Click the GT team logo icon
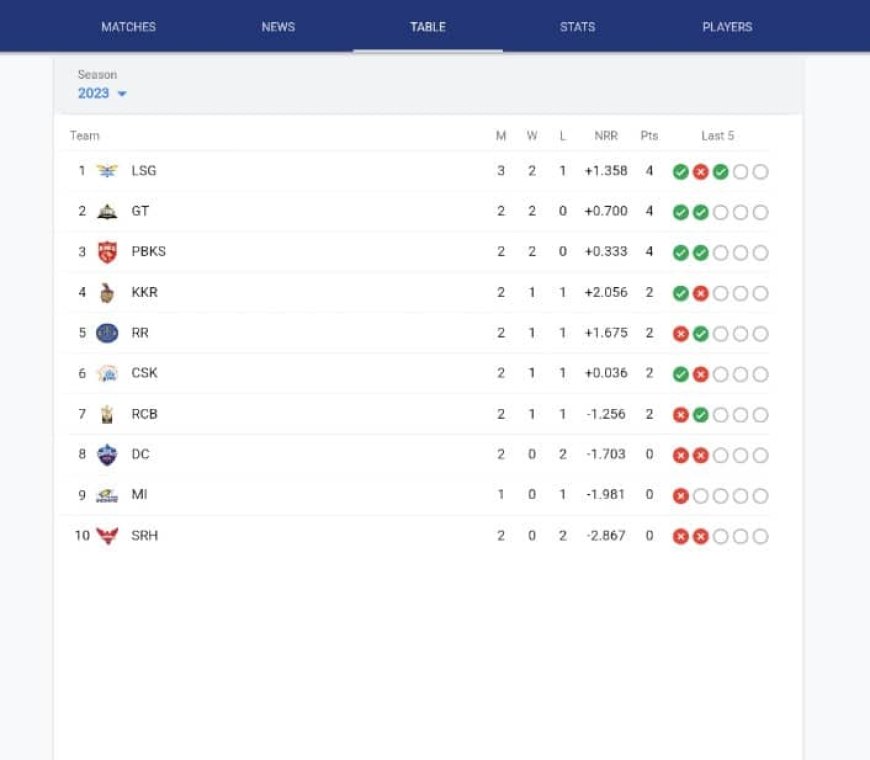Image resolution: width=870 pixels, height=760 pixels. (x=107, y=212)
